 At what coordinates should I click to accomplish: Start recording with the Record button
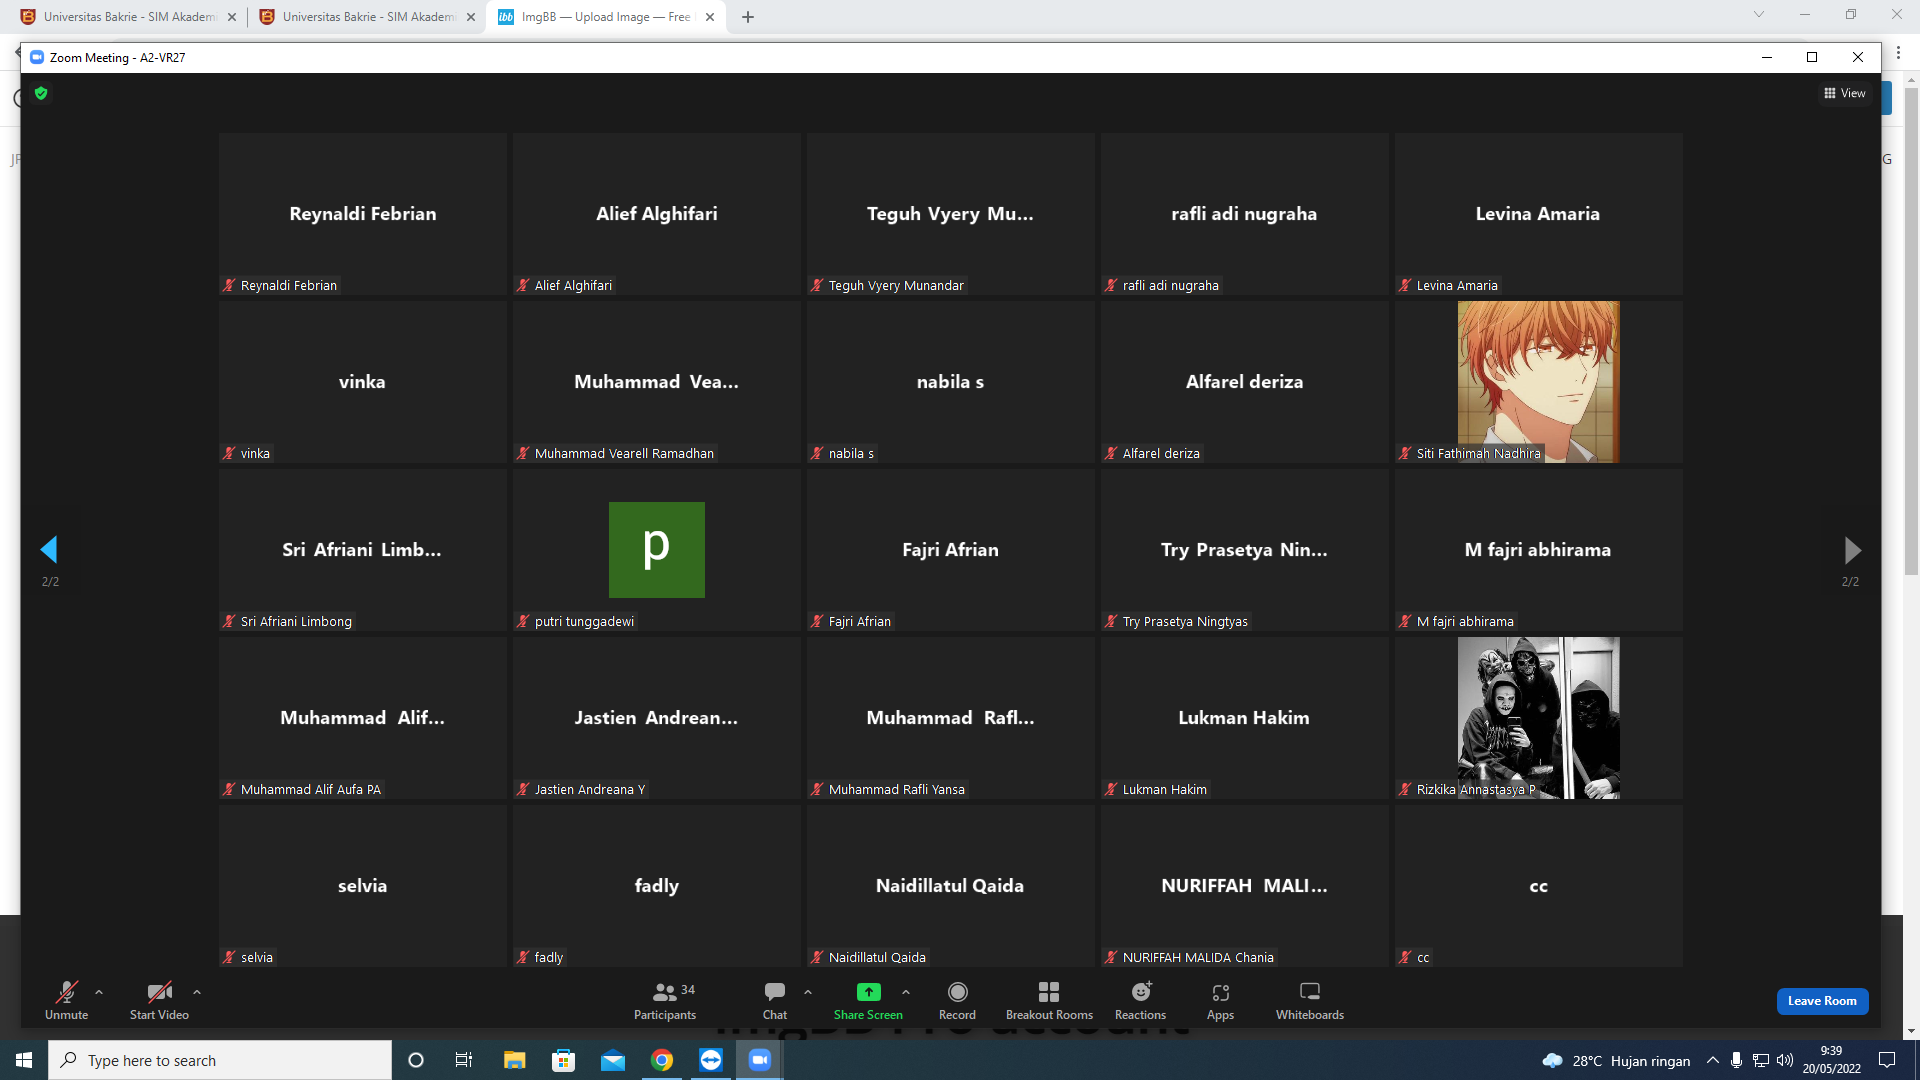click(x=957, y=1000)
